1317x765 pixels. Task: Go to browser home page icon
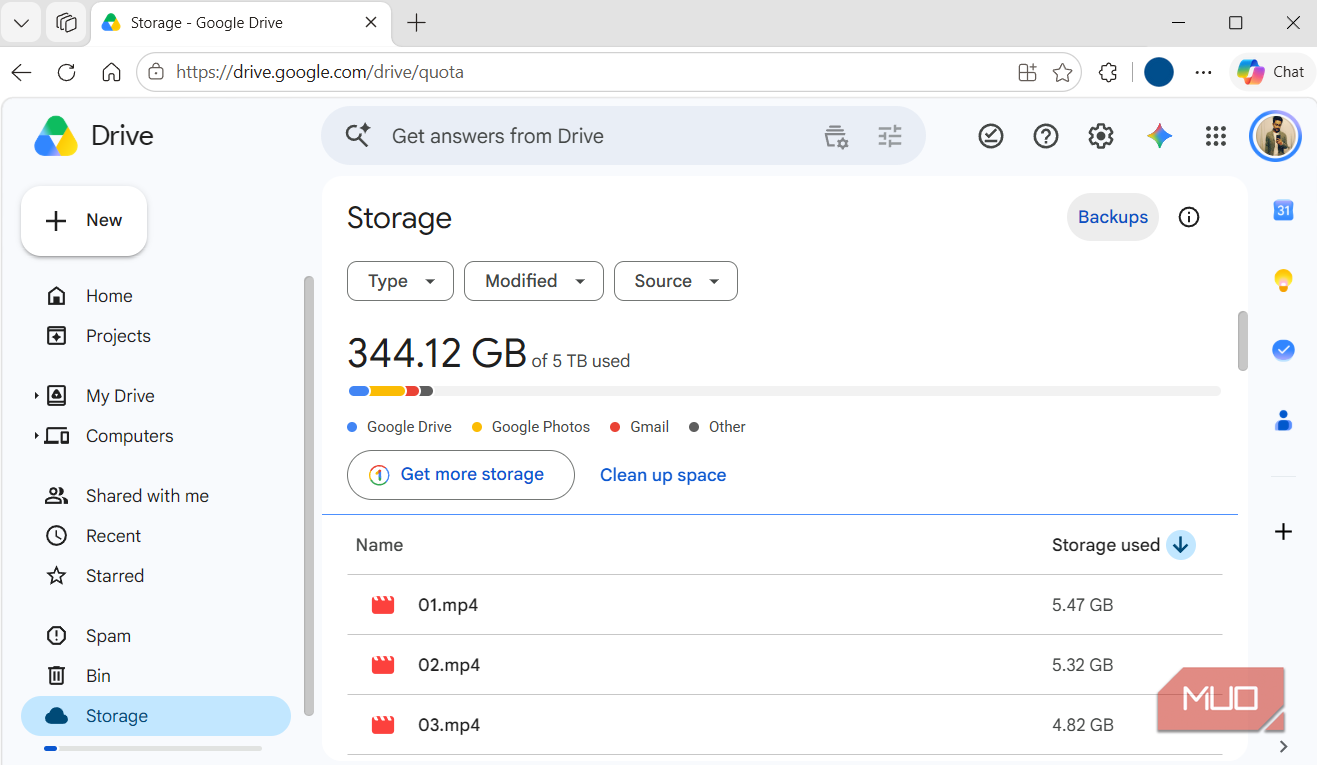tap(112, 72)
